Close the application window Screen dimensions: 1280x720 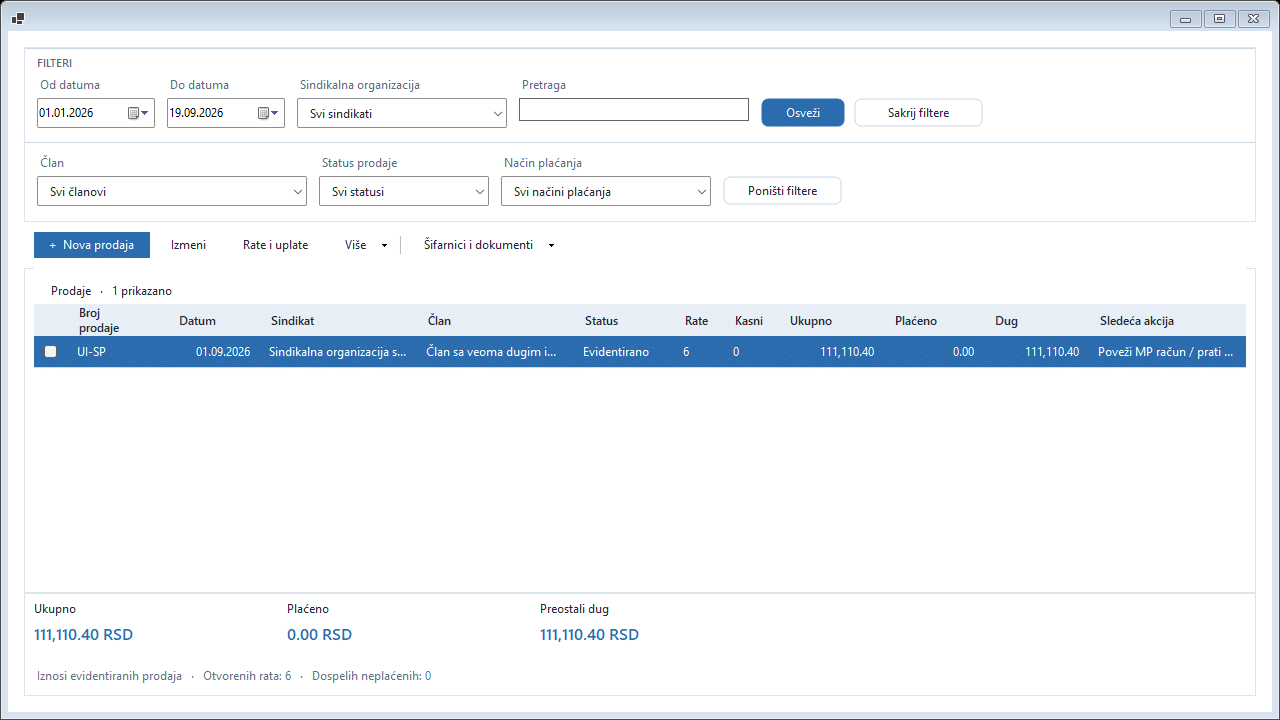point(1252,18)
